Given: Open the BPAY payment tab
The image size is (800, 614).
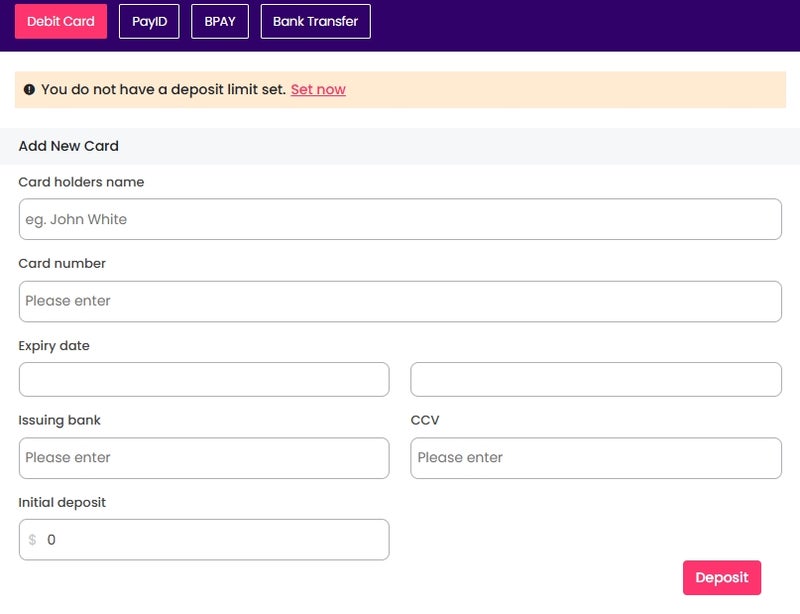Looking at the screenshot, I should 220,21.
